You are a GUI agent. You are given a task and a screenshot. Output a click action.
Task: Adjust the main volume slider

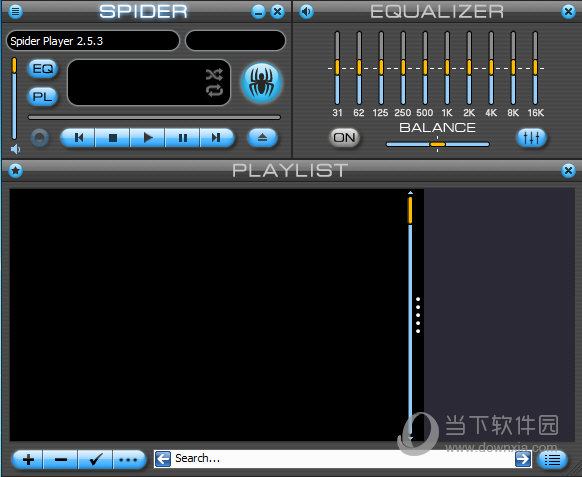tap(14, 98)
